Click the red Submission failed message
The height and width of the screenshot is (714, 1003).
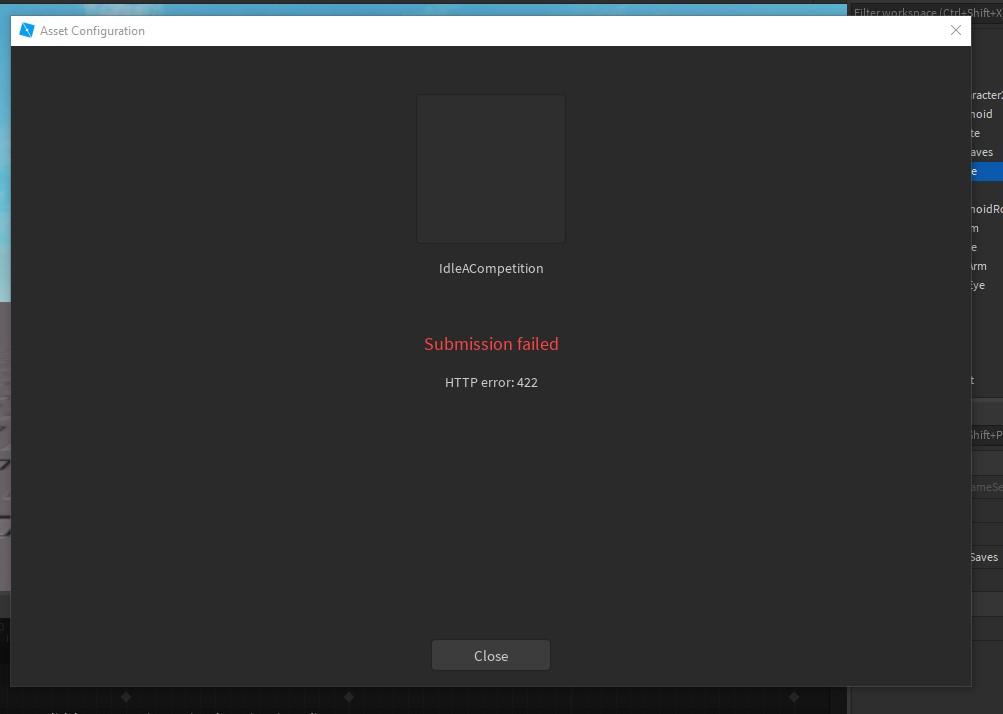pos(490,344)
